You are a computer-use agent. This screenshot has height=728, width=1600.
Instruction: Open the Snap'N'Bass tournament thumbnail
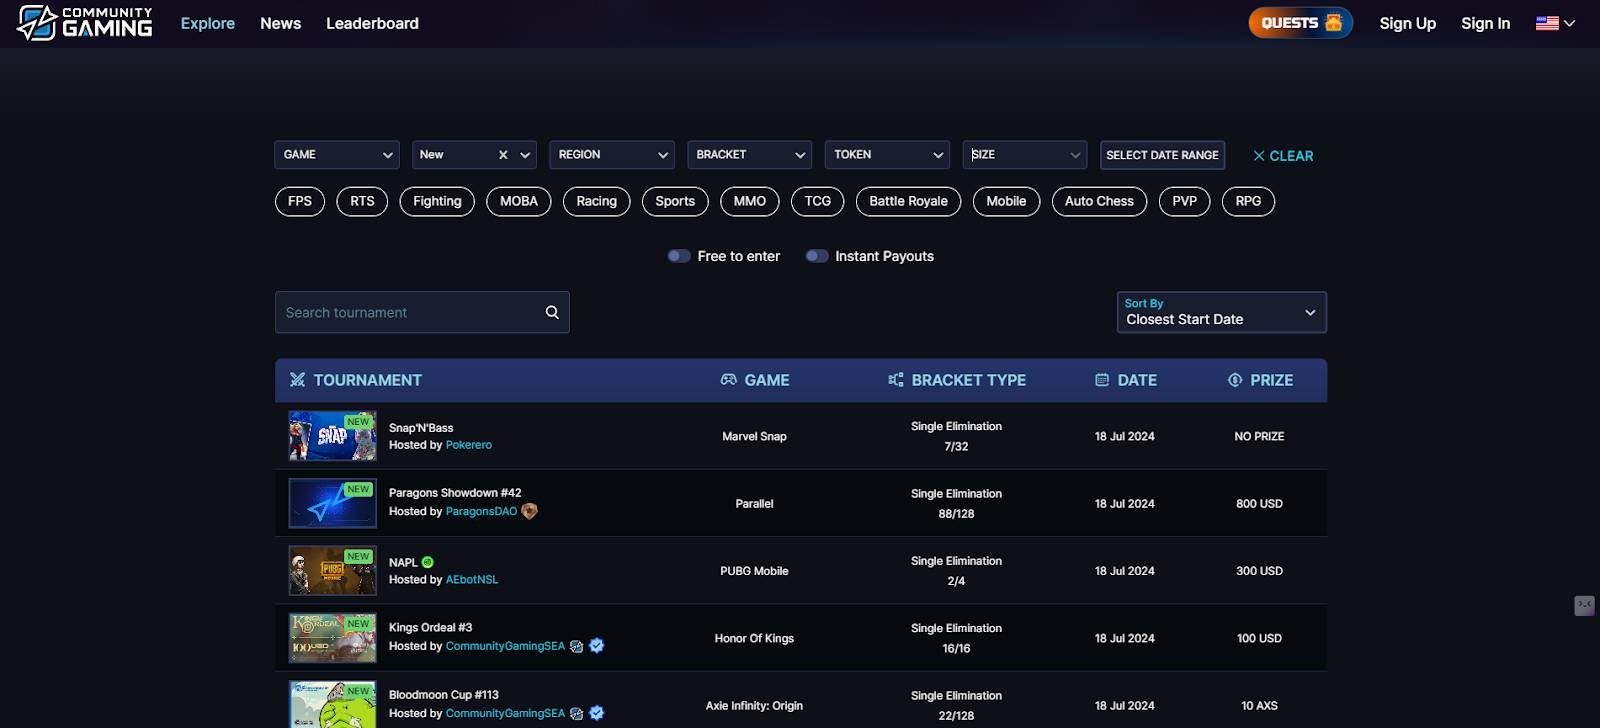click(x=333, y=436)
